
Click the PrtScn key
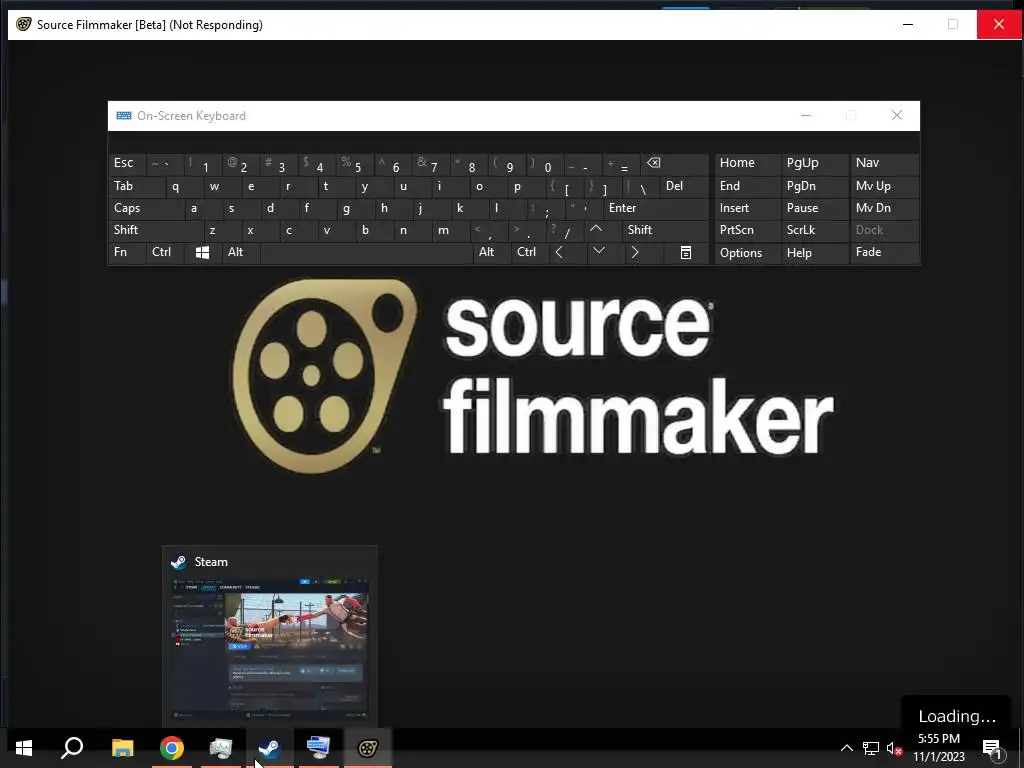click(x=747, y=230)
